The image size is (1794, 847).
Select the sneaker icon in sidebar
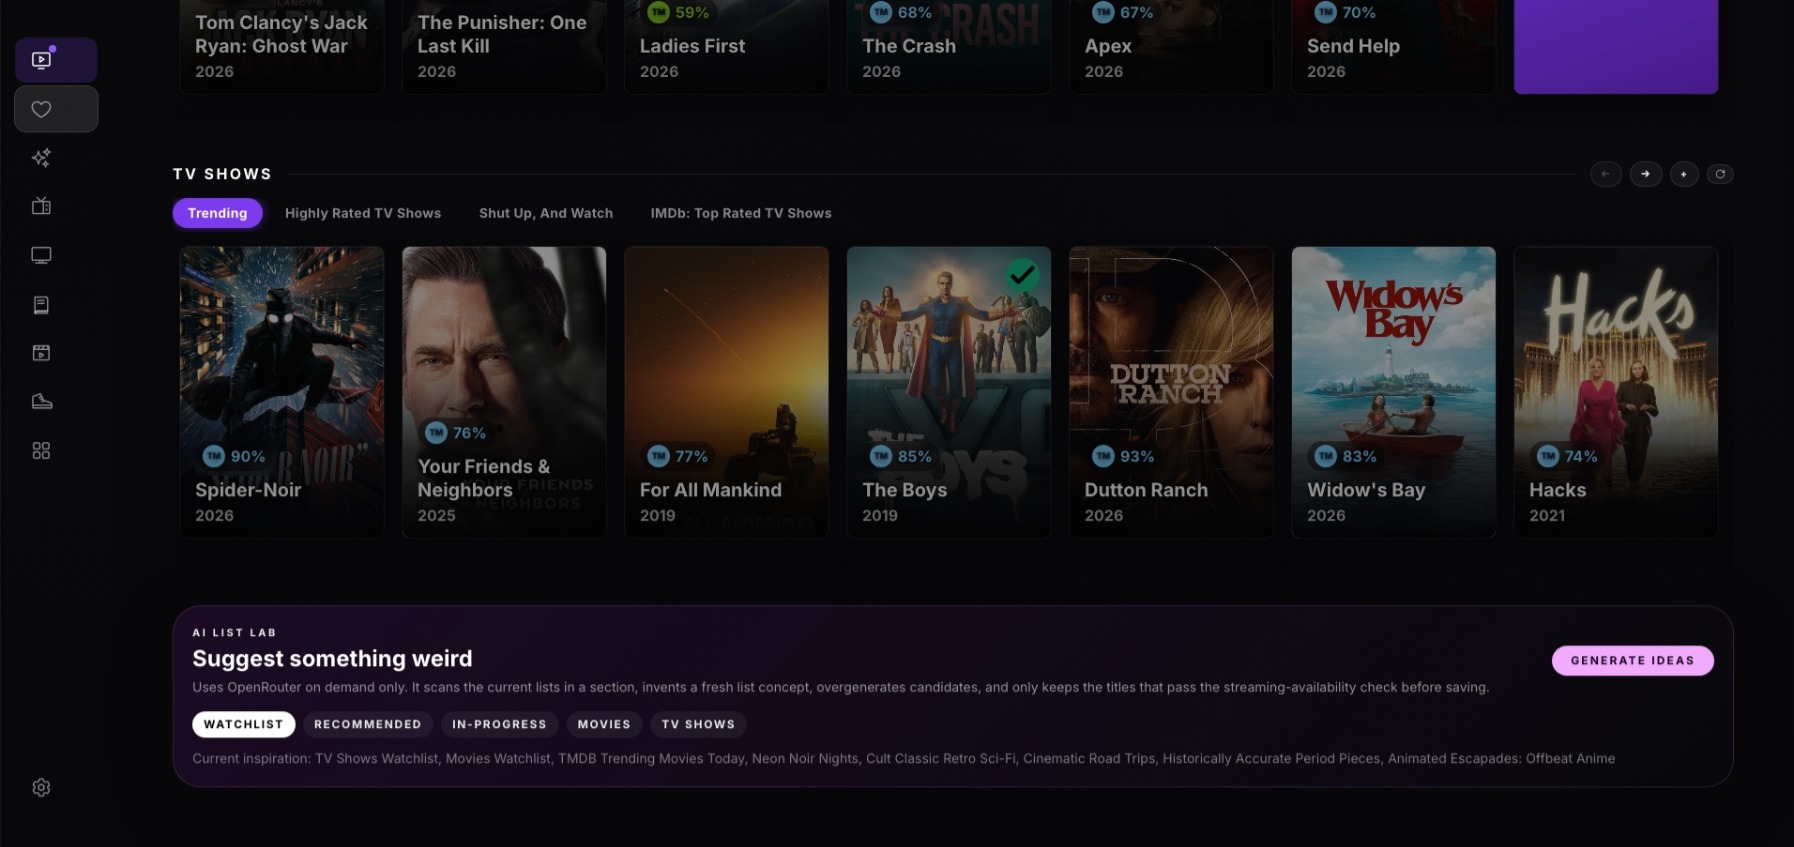coord(41,402)
